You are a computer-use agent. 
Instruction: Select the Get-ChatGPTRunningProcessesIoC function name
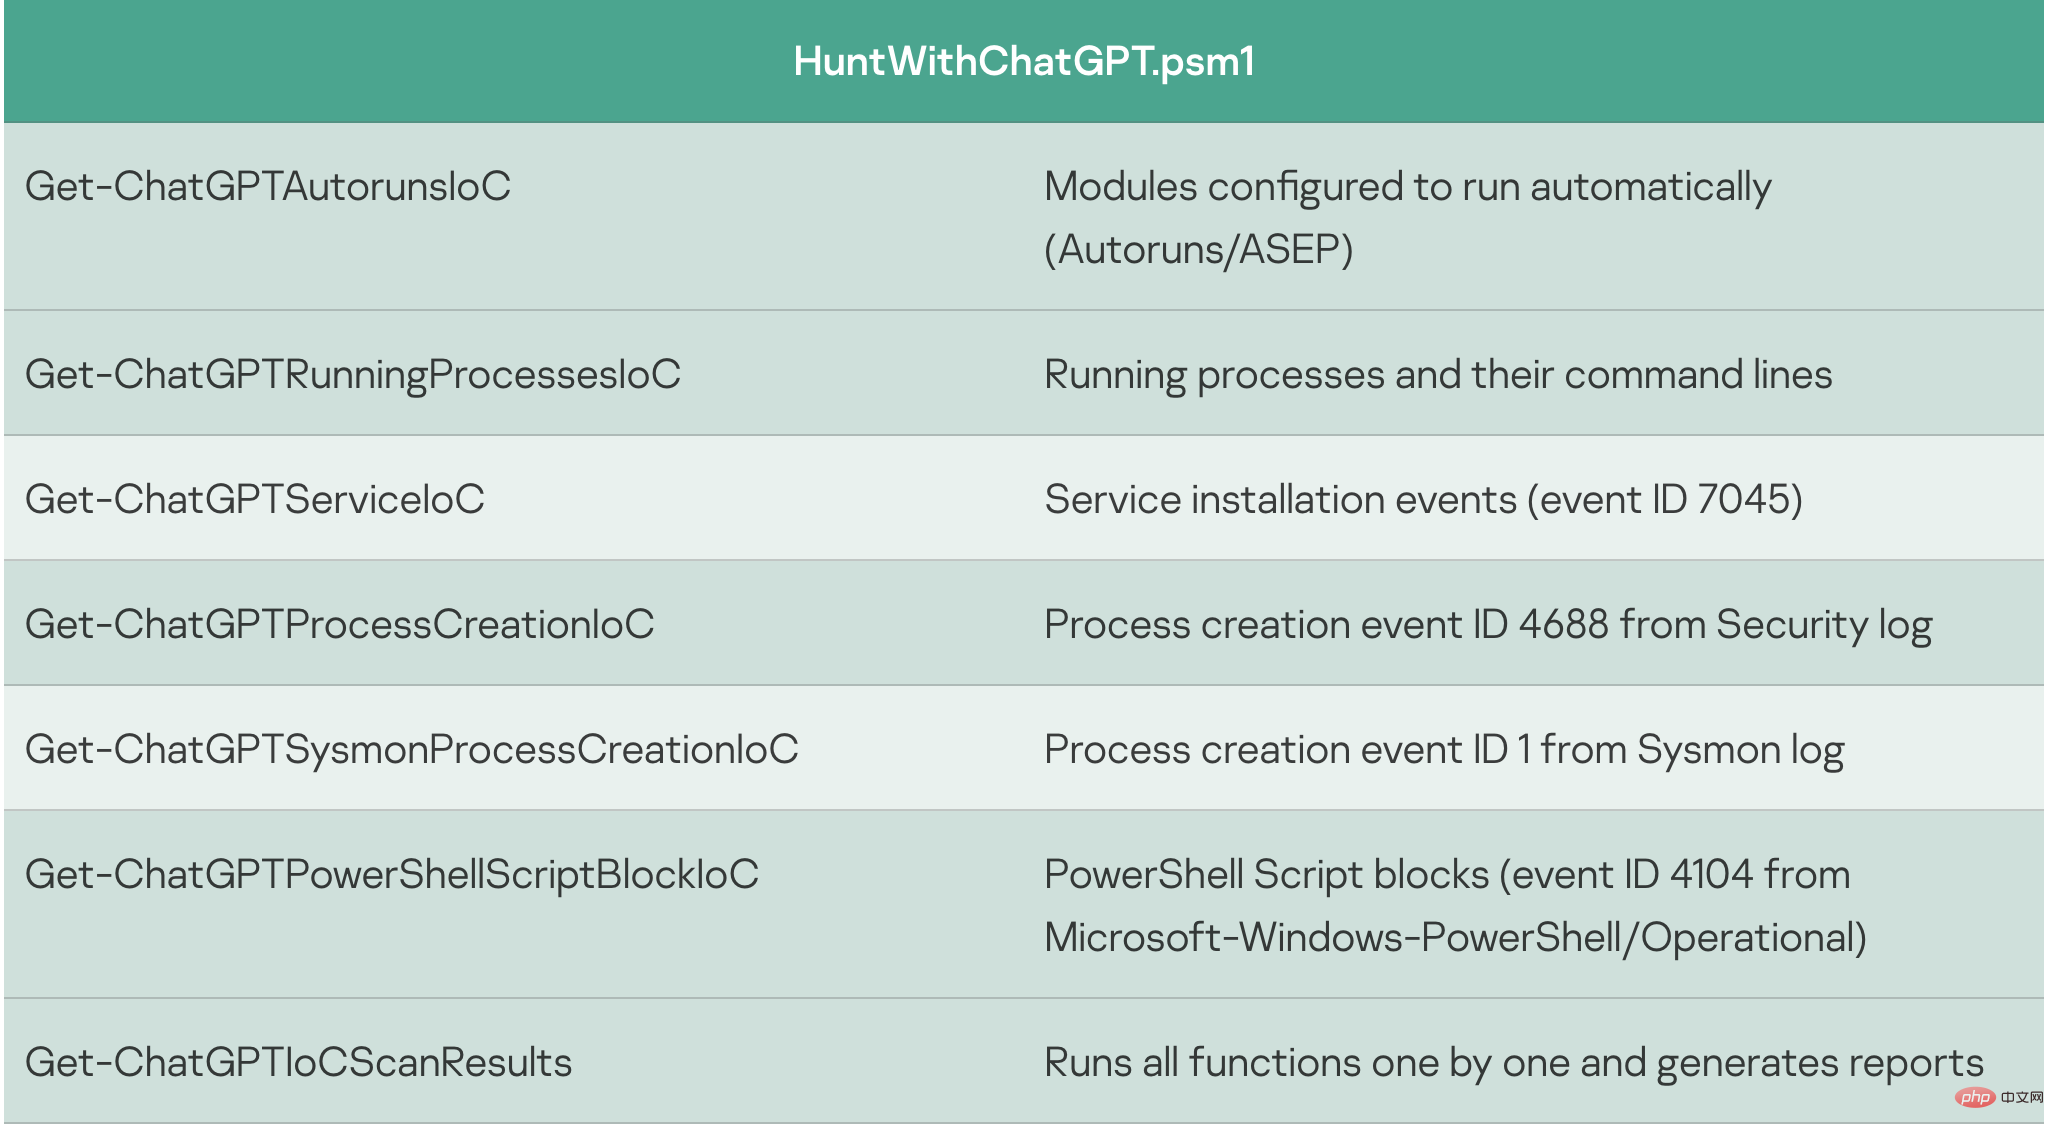[353, 375]
